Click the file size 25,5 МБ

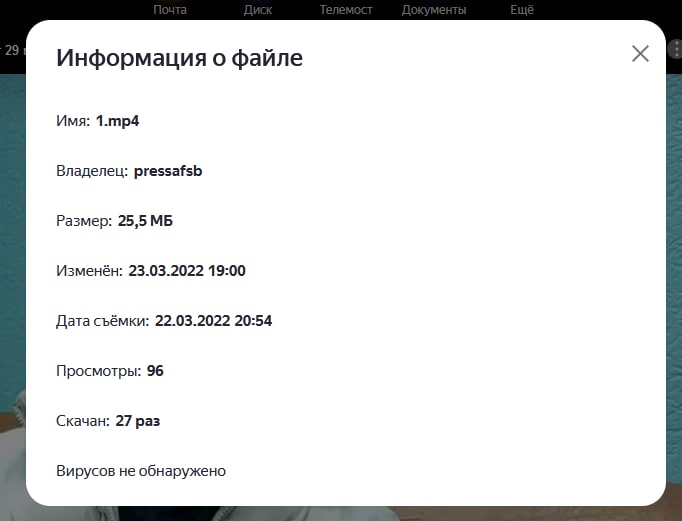pos(145,221)
